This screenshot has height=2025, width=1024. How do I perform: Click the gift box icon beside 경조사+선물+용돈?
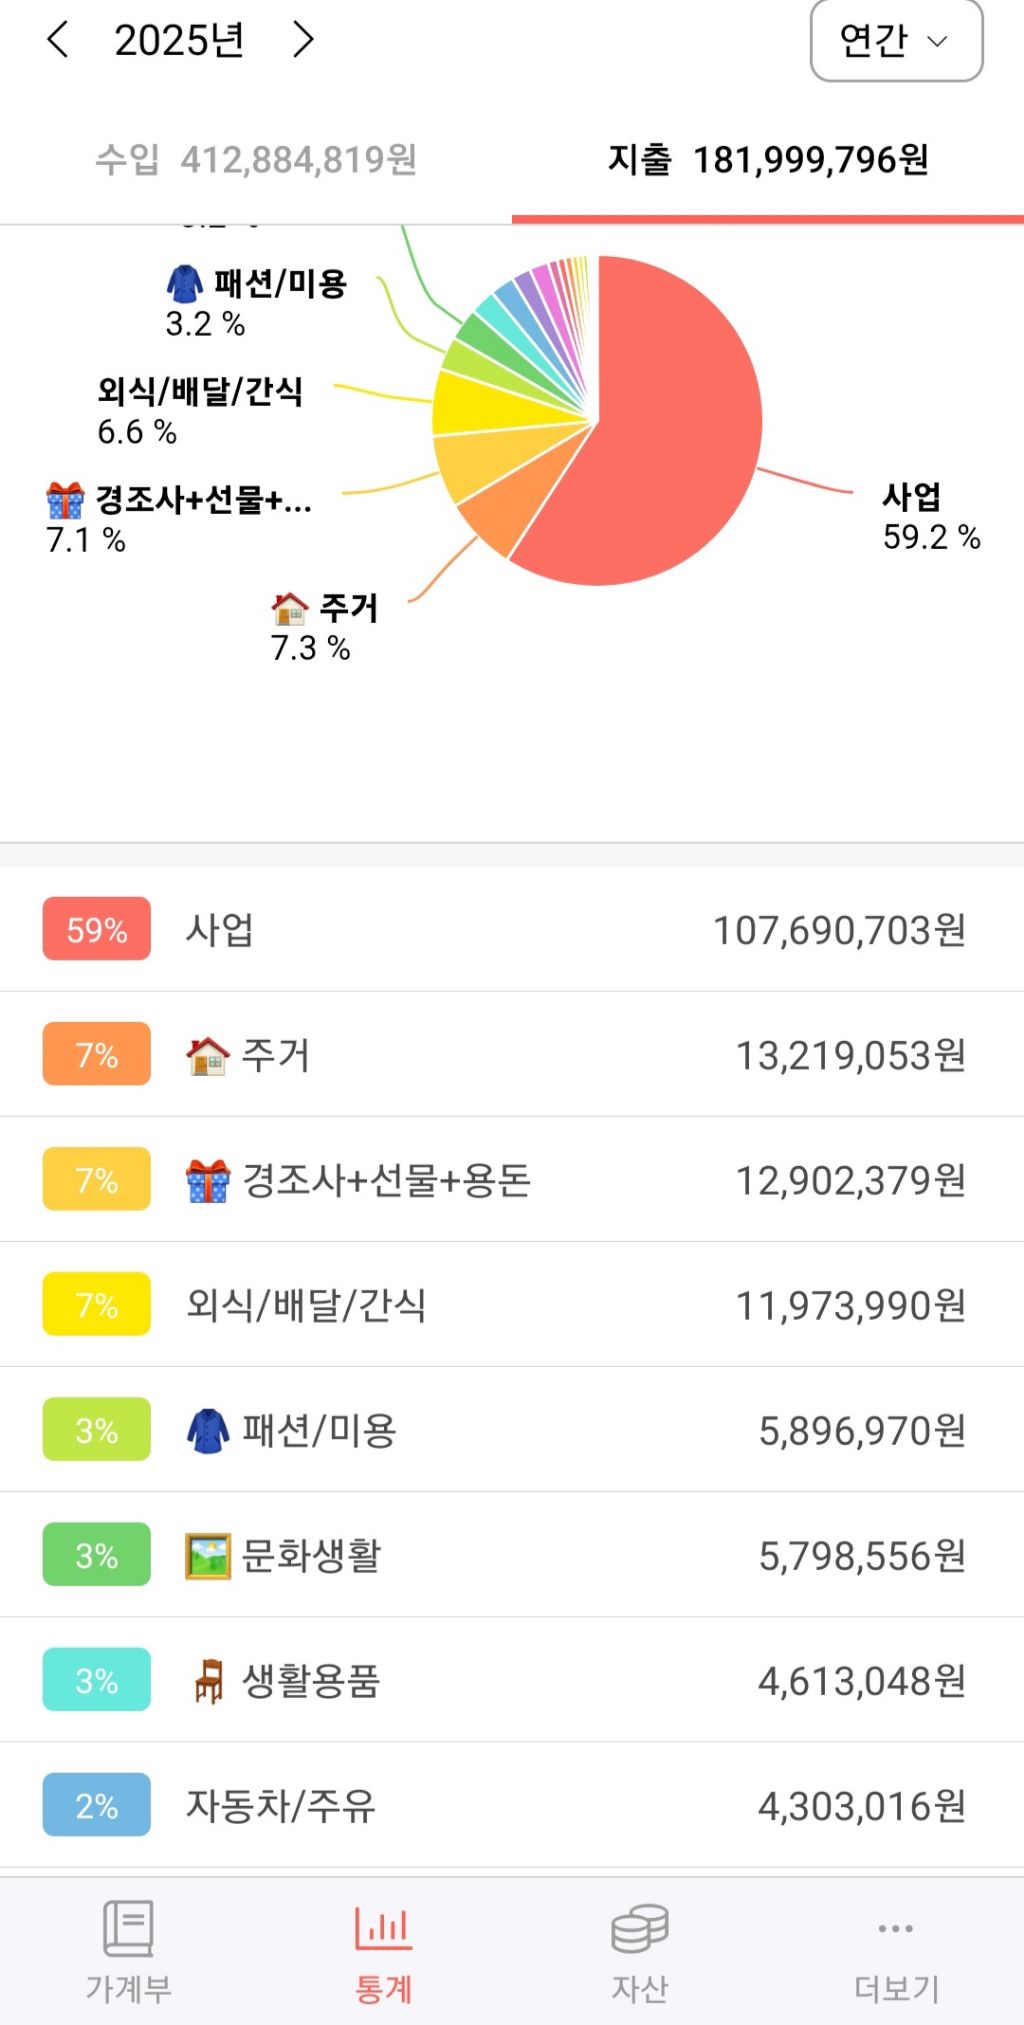tap(208, 1180)
